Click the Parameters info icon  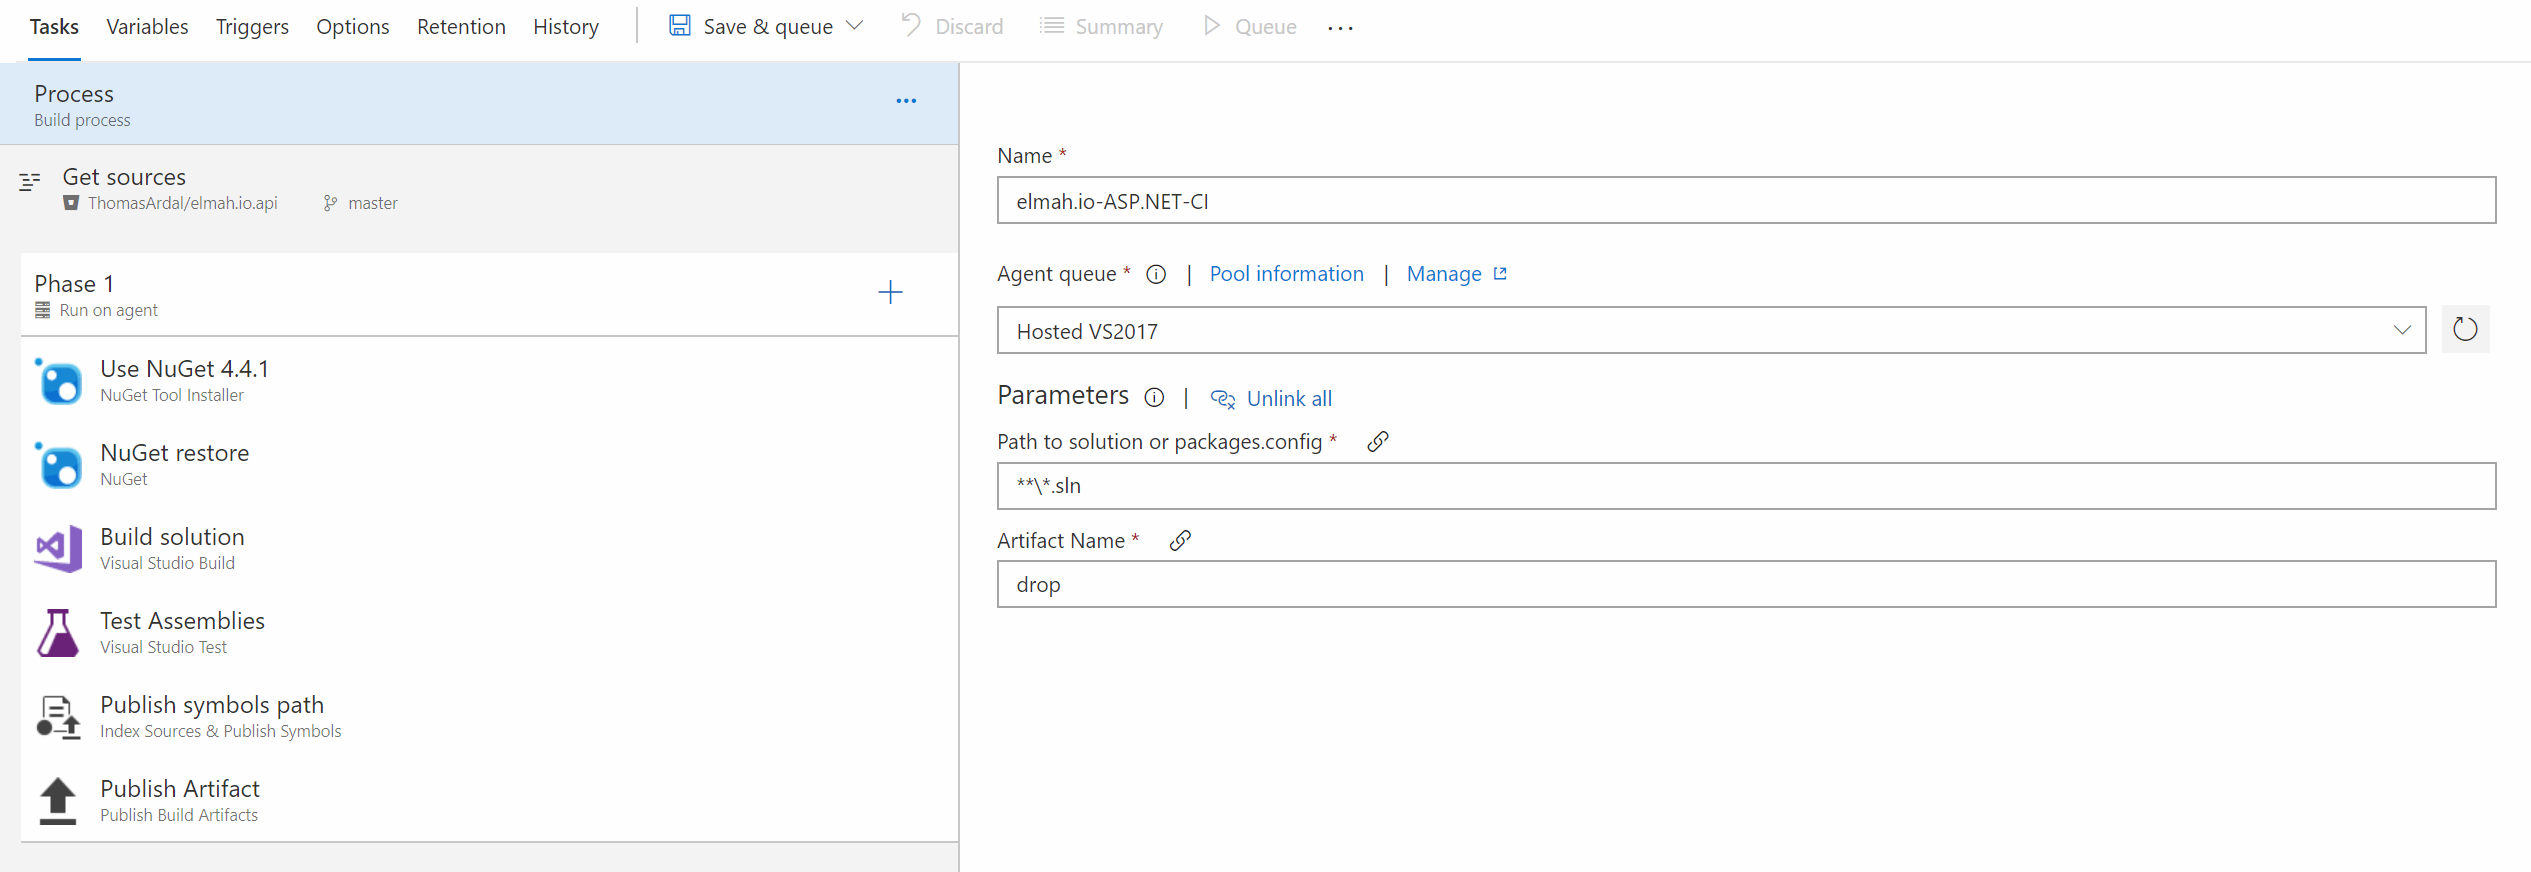(x=1154, y=398)
